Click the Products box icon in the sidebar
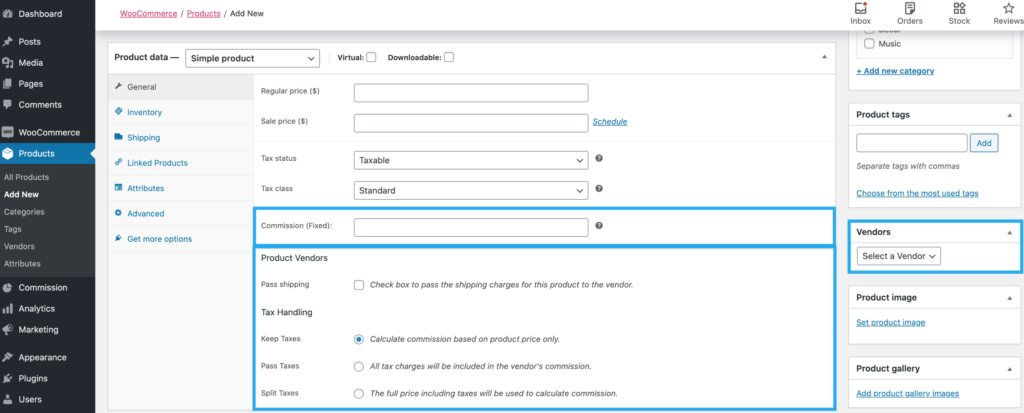 (8, 154)
